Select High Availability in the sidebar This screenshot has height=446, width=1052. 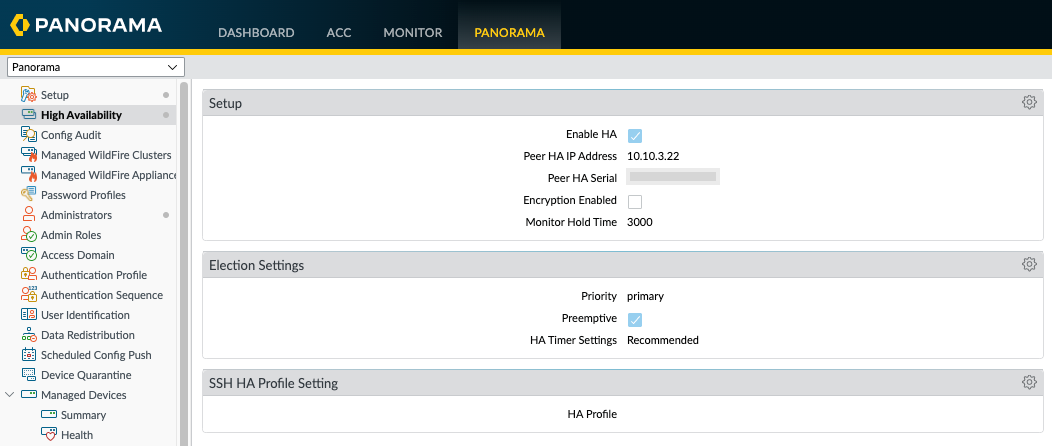[x=81, y=115]
